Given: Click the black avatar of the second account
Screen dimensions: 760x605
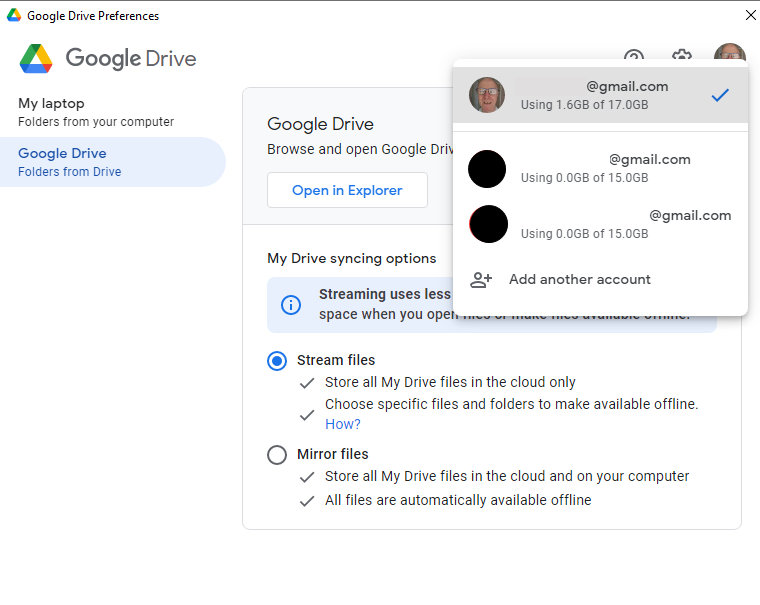Looking at the screenshot, I should pyautogui.click(x=487, y=169).
